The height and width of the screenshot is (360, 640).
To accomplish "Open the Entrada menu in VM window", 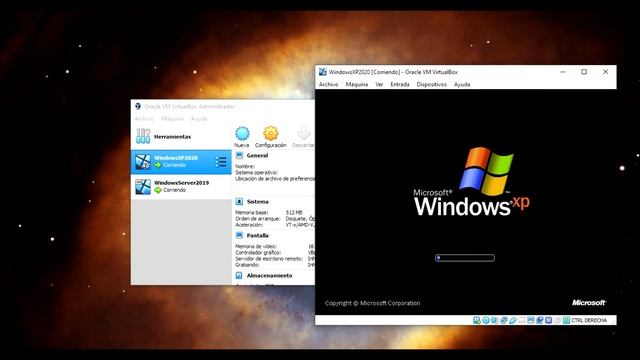I will click(x=400, y=84).
